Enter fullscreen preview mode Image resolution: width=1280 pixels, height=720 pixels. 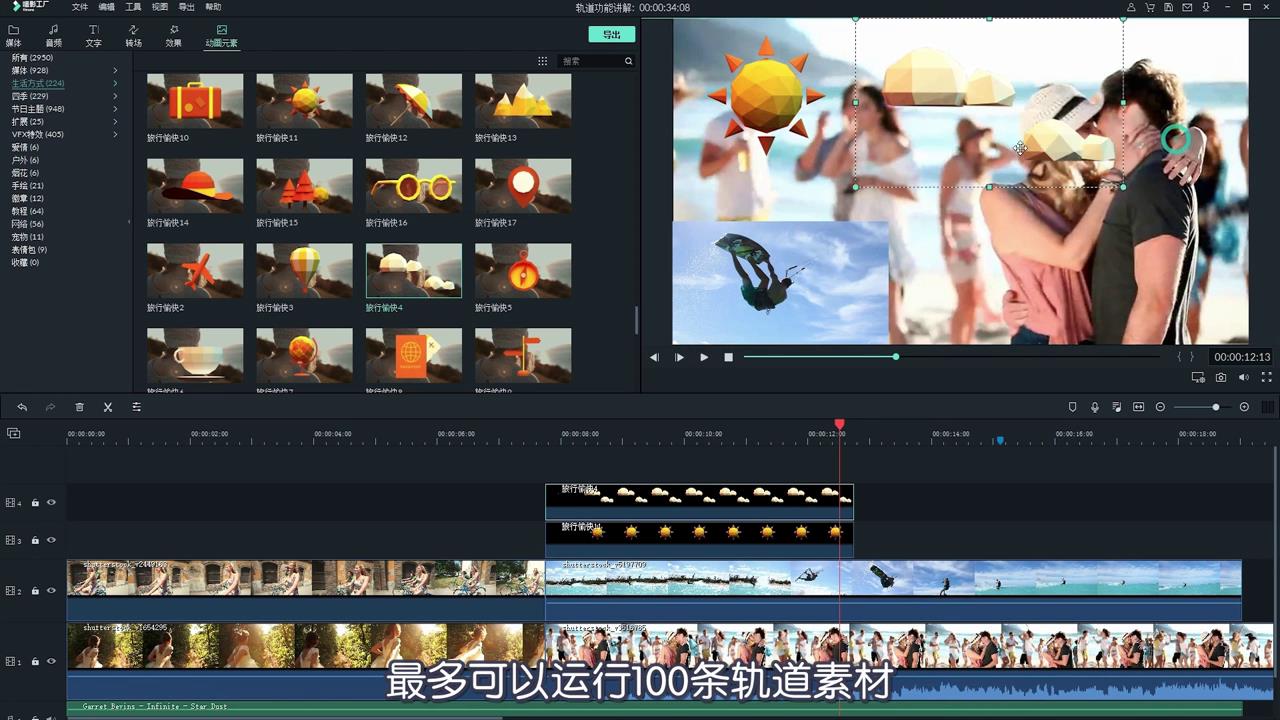pos(1267,377)
